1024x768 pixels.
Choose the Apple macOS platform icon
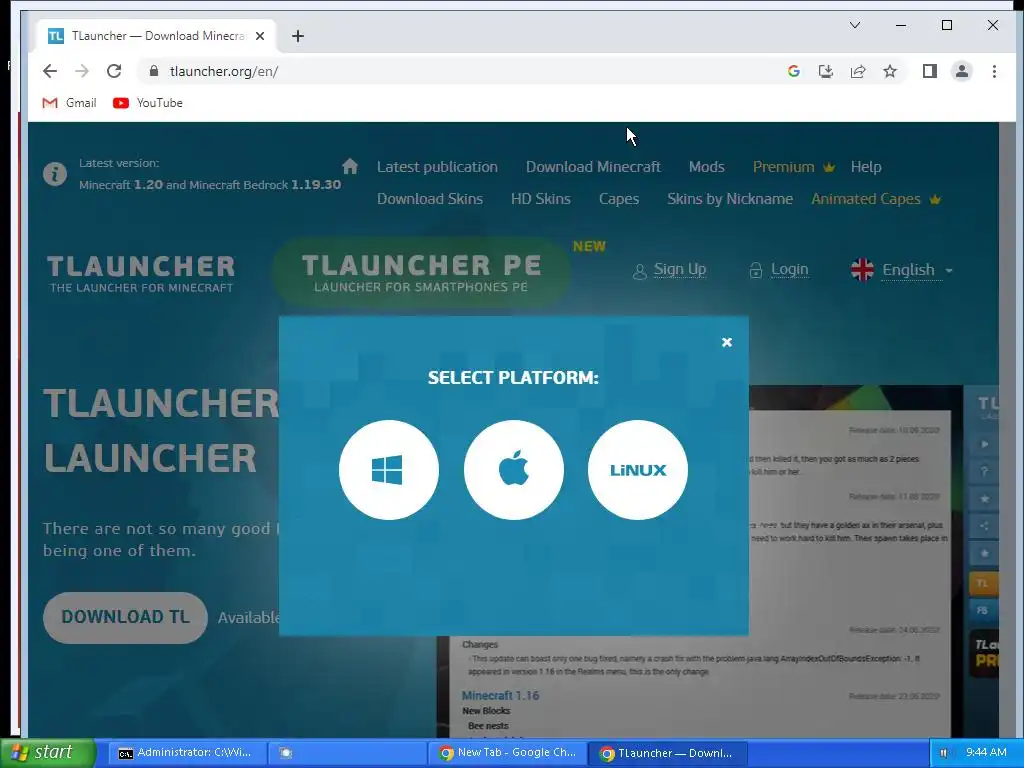coord(513,470)
